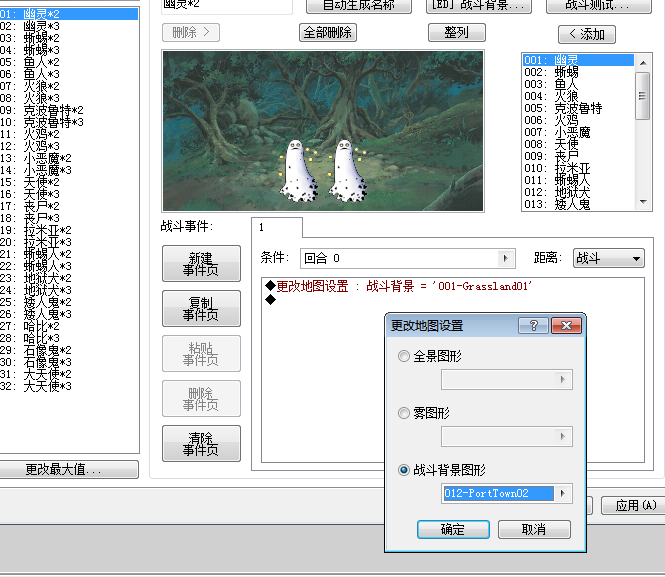Viewport: 665px width, 577px height.
Task: Click the 应用(A) button
Action: [x=634, y=505]
